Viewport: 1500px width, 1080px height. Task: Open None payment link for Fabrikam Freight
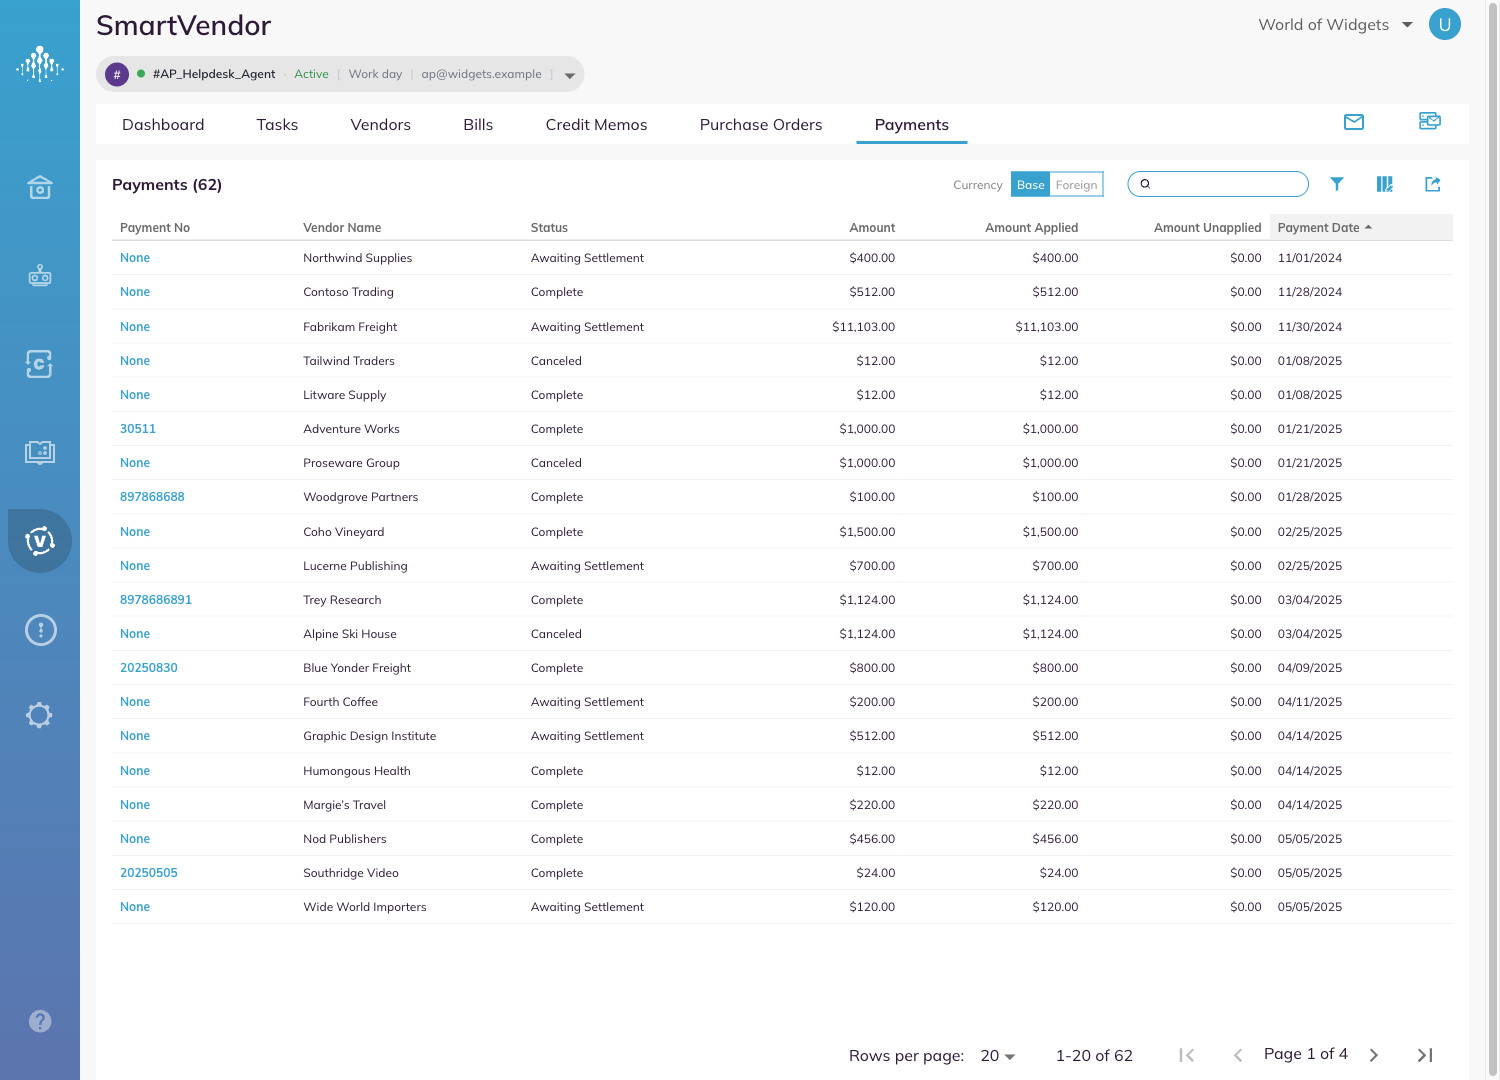pos(135,327)
